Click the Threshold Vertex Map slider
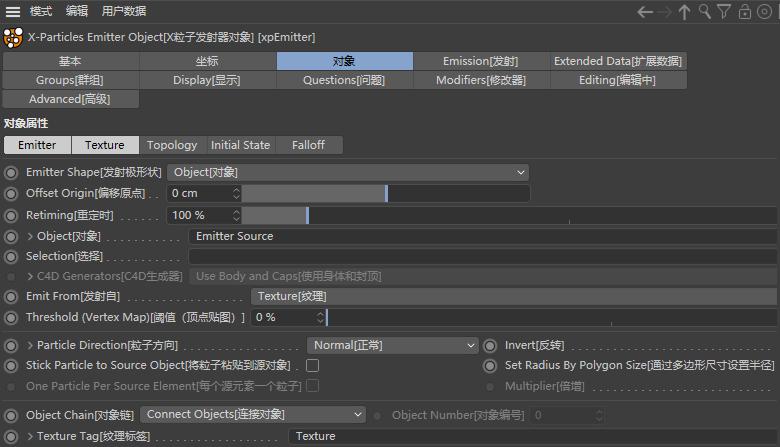The width and height of the screenshot is (780, 447). (551, 317)
